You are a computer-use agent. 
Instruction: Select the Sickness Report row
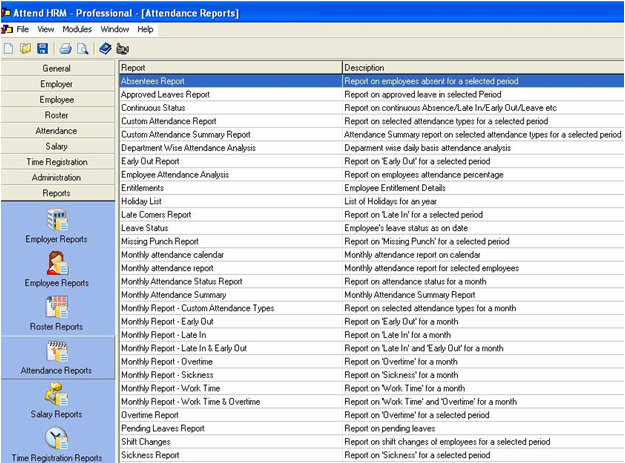click(x=371, y=455)
